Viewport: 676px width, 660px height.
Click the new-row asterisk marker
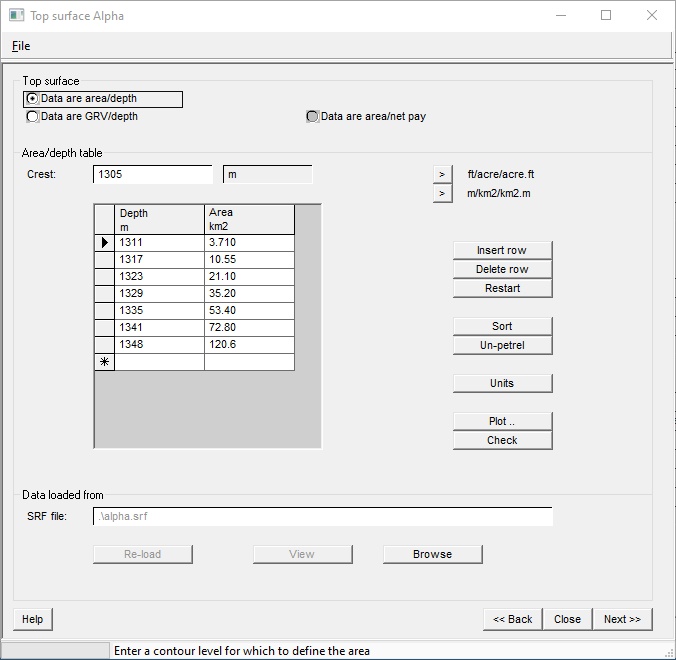point(104,362)
